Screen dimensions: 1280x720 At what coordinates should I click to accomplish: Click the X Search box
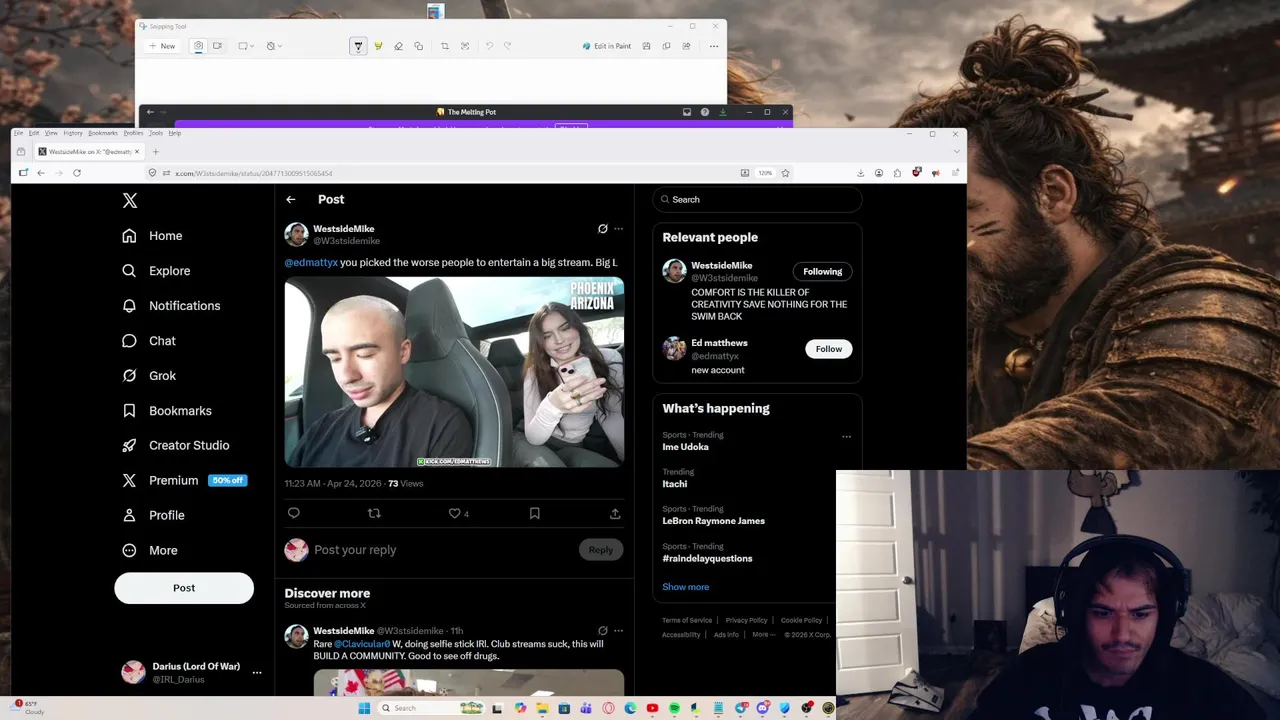point(757,200)
